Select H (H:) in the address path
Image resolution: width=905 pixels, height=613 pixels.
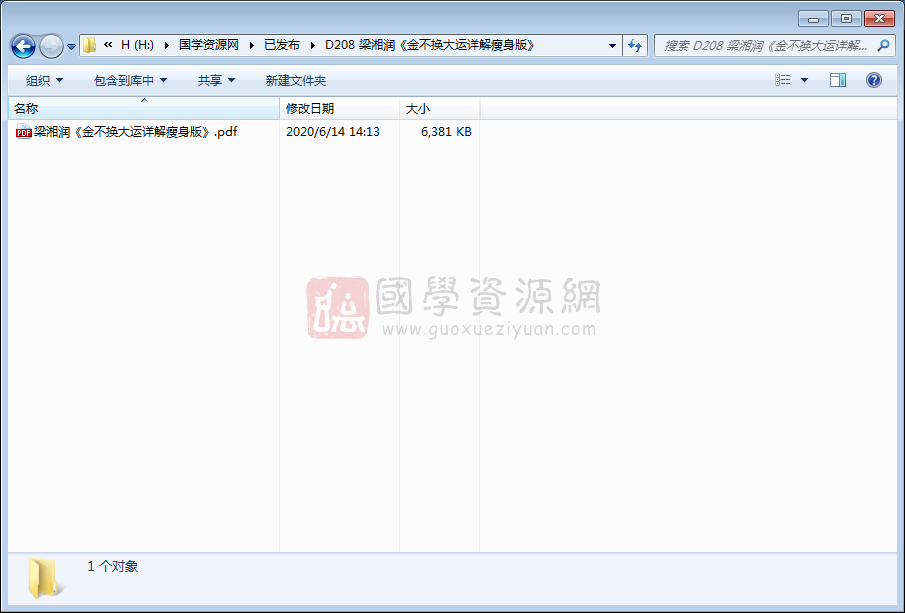pos(137,45)
